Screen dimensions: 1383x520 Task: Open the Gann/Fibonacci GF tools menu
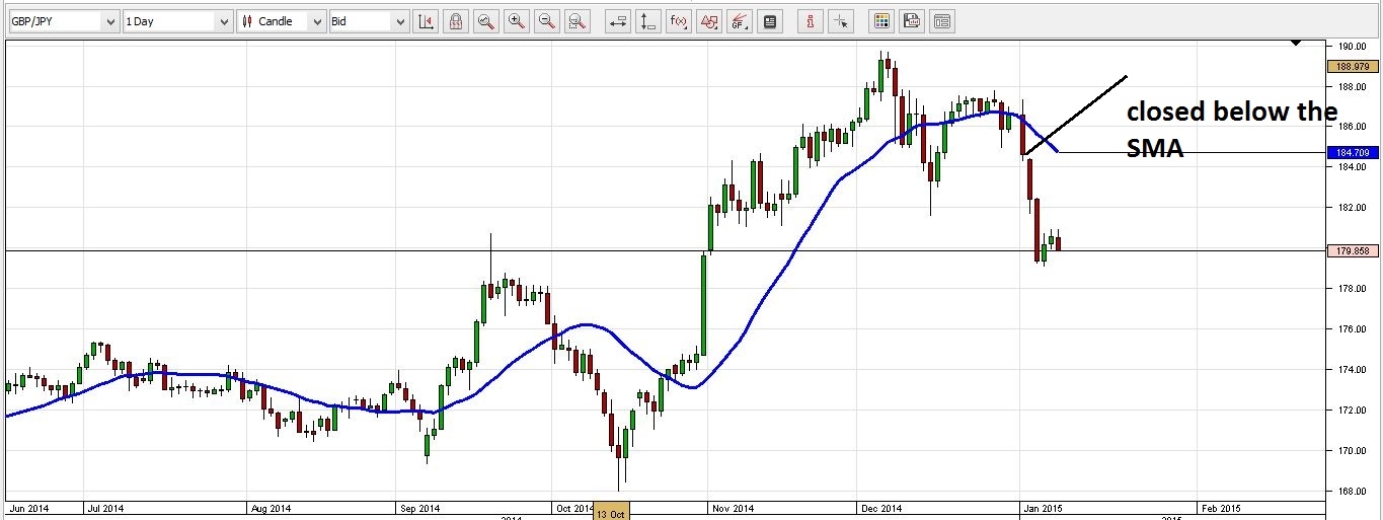coord(739,21)
